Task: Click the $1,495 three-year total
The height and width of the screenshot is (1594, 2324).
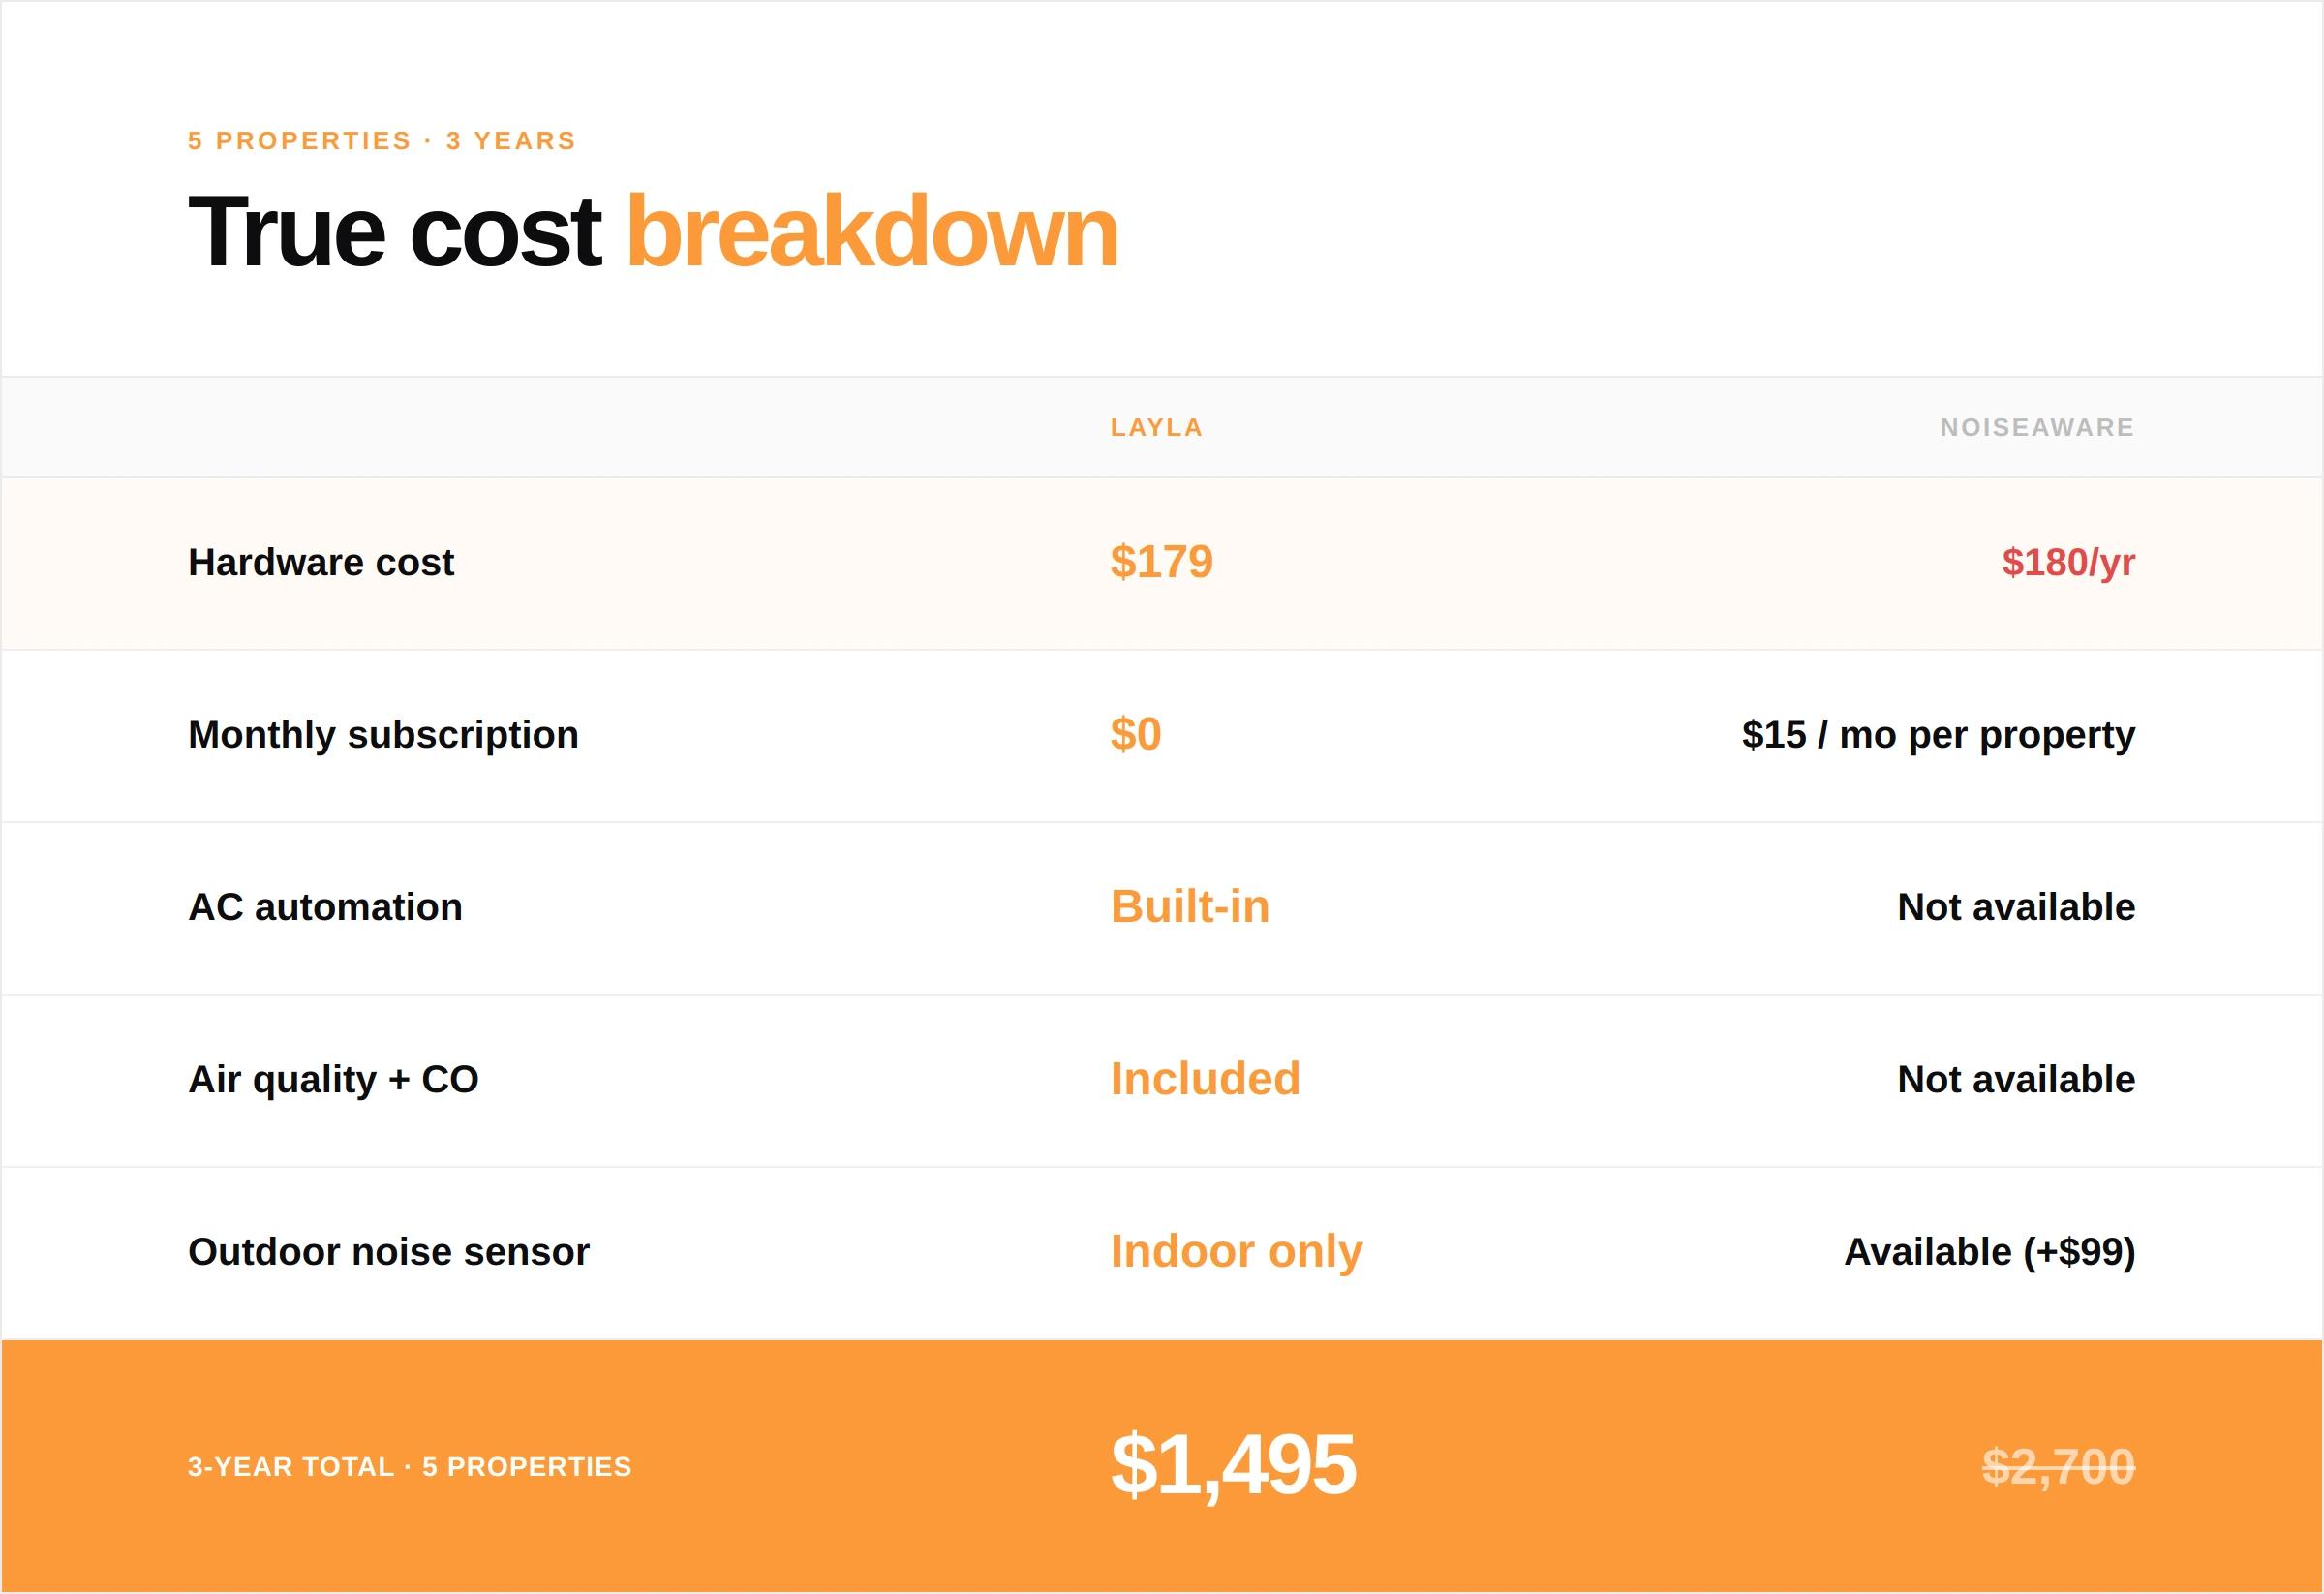Action: [1233, 1466]
